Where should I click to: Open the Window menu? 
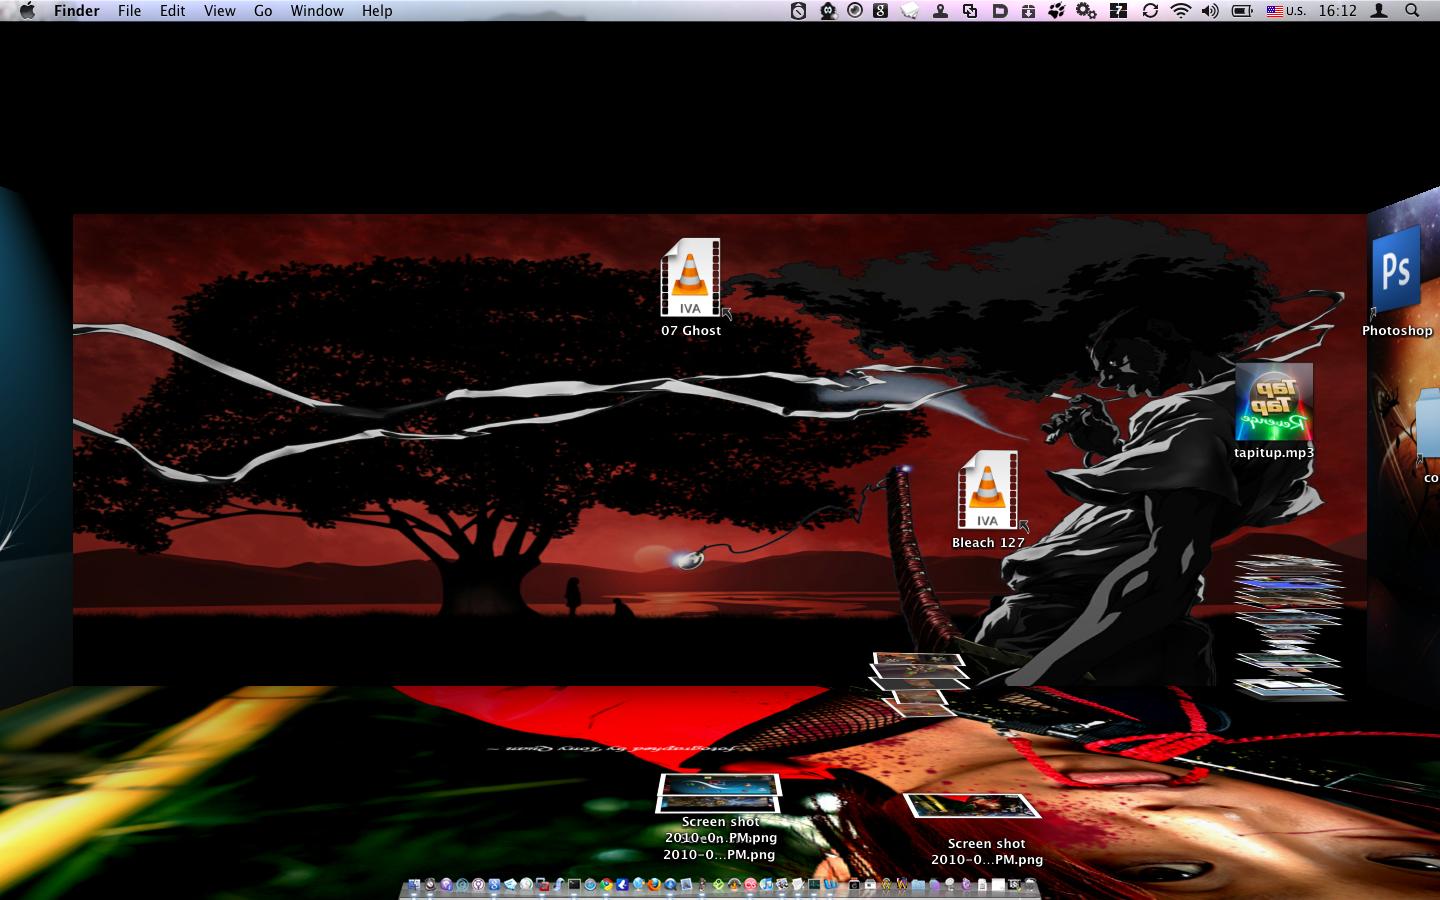(317, 11)
